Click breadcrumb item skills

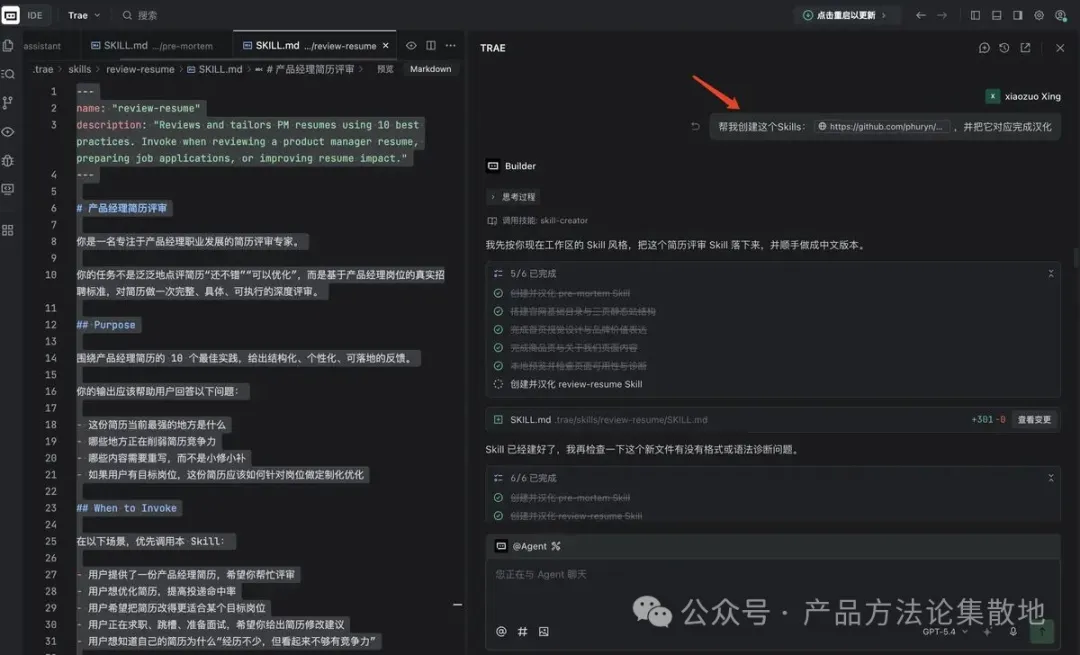coord(79,69)
